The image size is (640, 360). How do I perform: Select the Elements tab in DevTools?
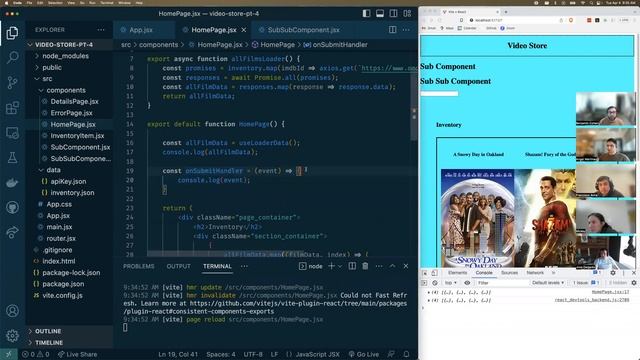coord(458,273)
